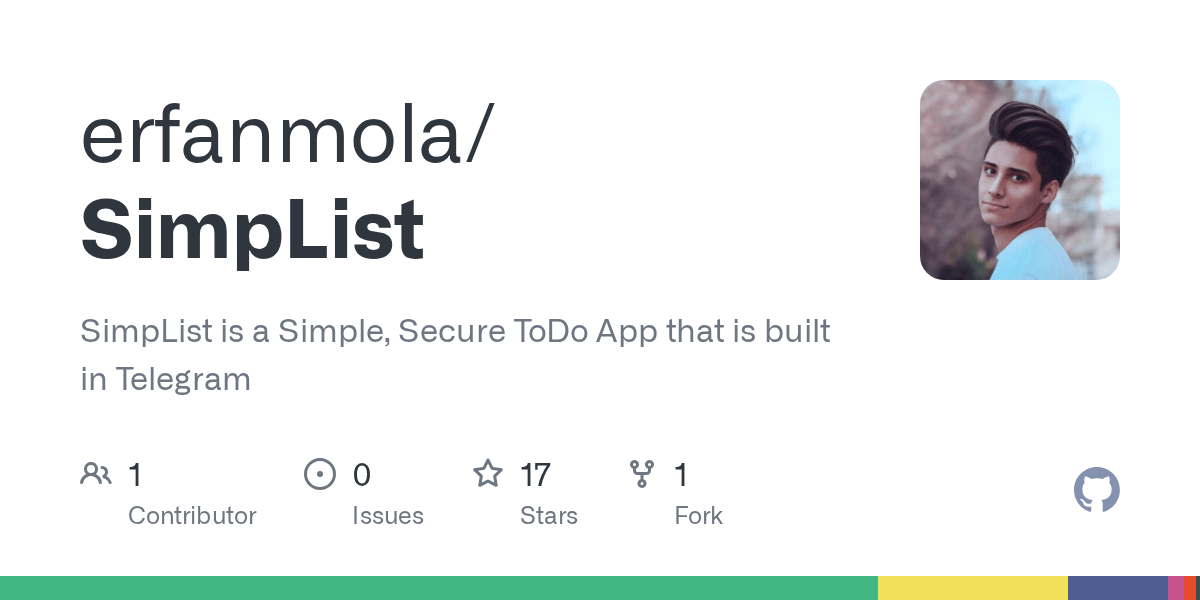1200x600 pixels.
Task: Select the Fork label
Action: [x=698, y=516]
